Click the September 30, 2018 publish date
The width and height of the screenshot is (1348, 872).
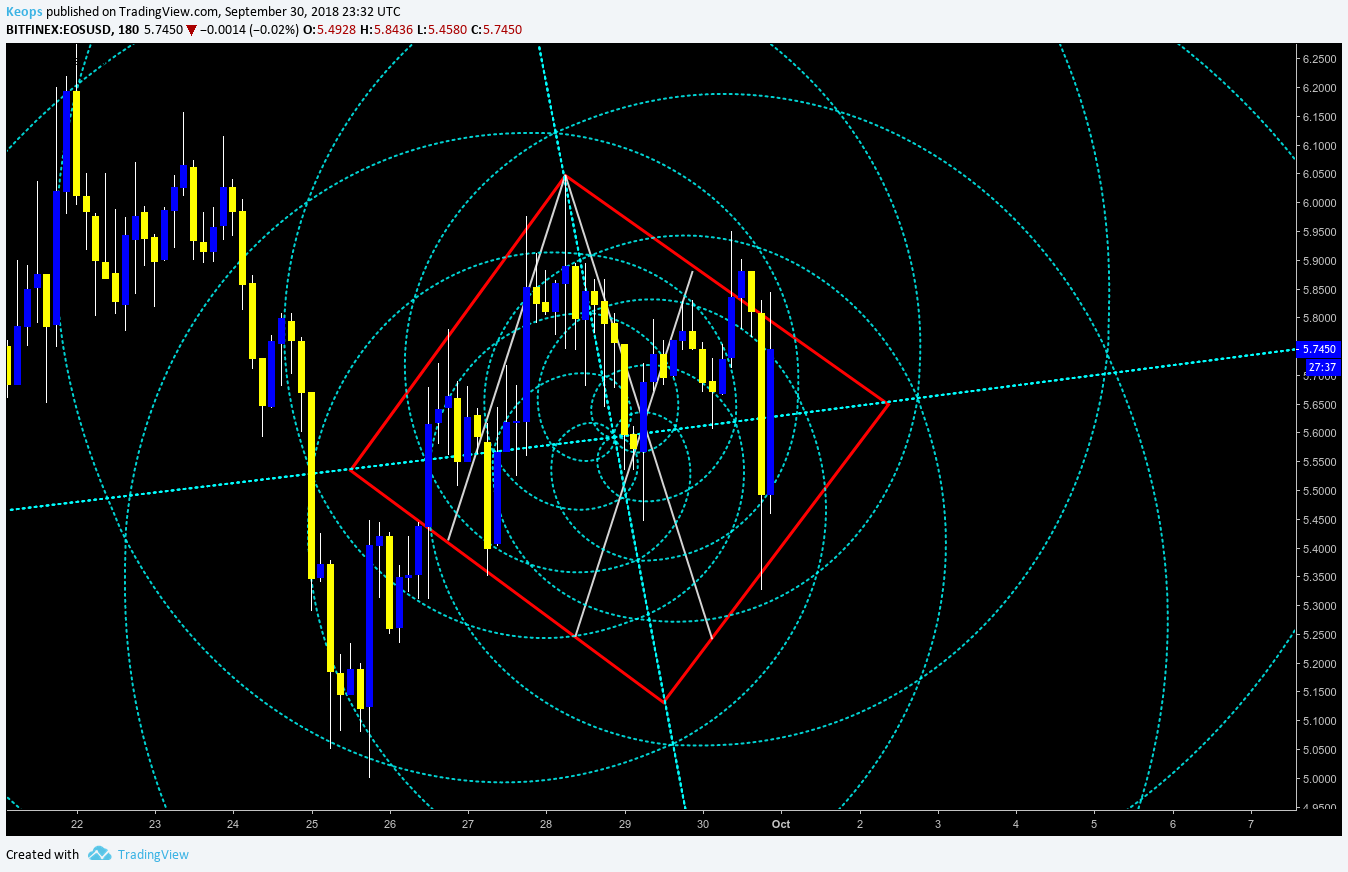[x=281, y=11]
